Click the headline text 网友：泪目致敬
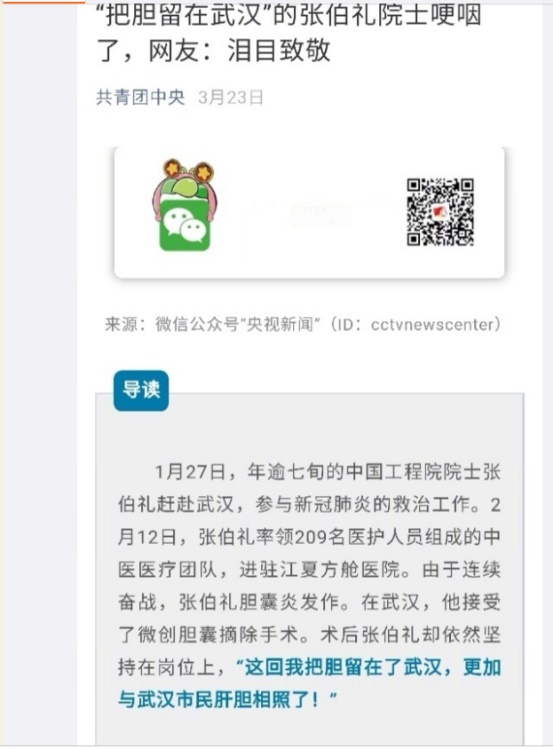Image resolution: width=553 pixels, height=749 pixels. click(240, 50)
